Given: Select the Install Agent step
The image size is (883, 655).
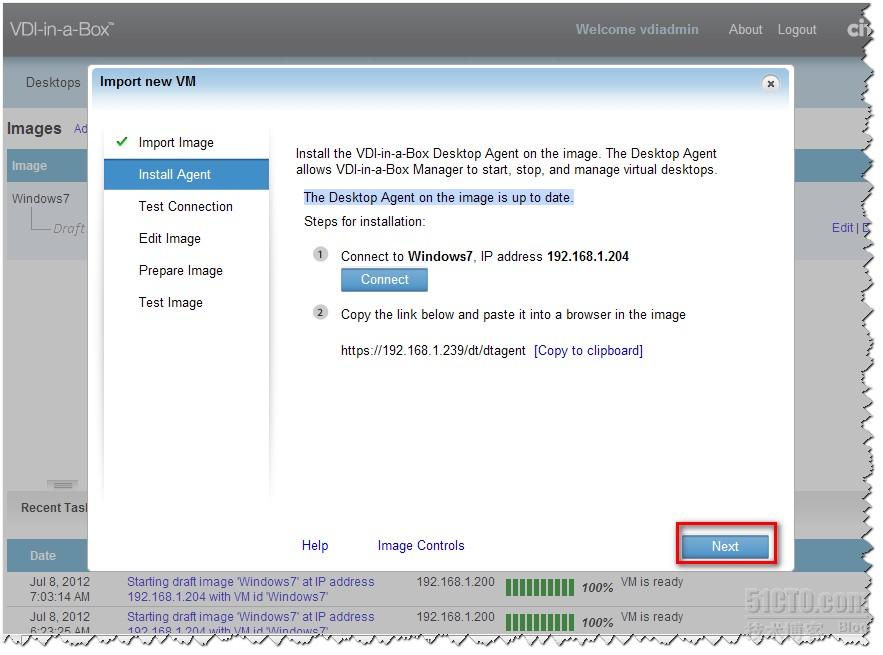Looking at the screenshot, I should click(x=186, y=175).
